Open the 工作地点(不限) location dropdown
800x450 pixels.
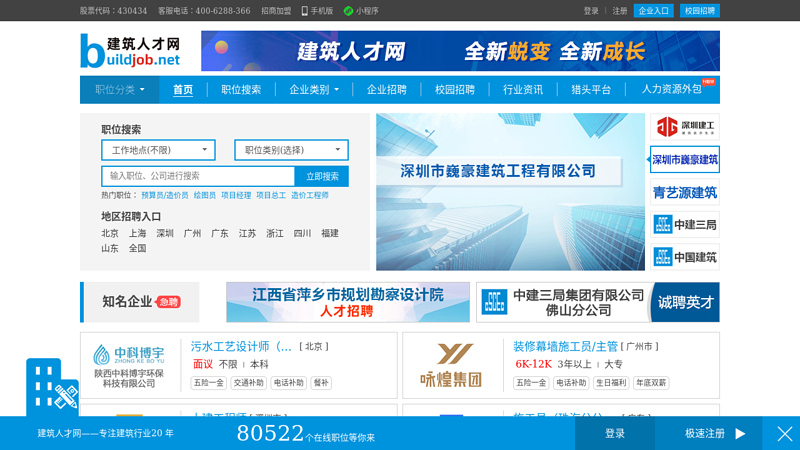158,150
